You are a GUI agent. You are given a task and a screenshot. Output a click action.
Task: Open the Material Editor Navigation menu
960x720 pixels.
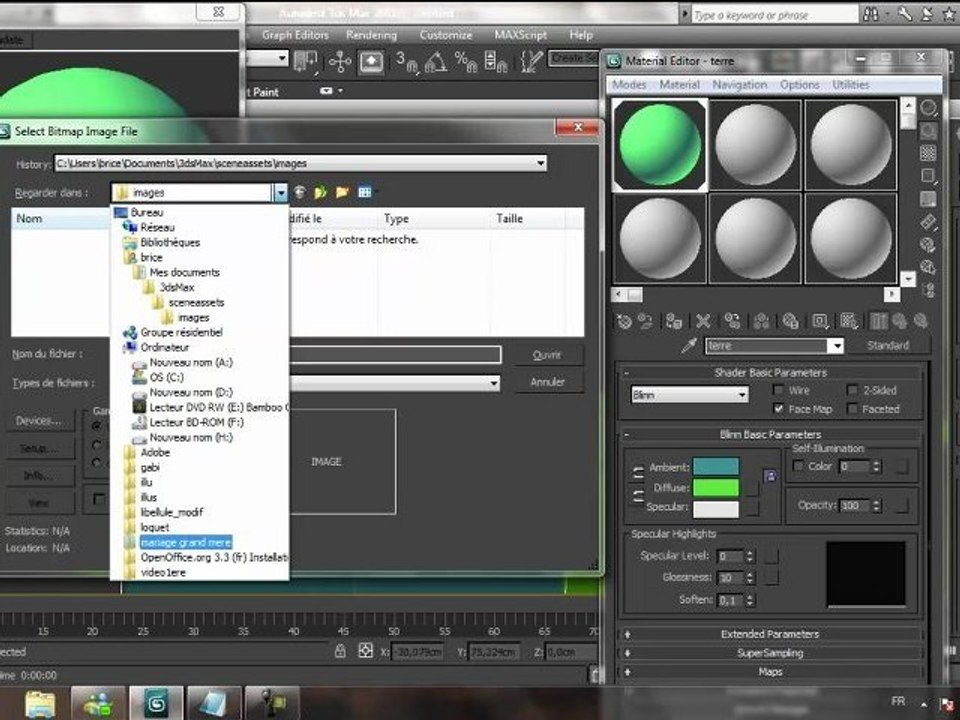[739, 84]
